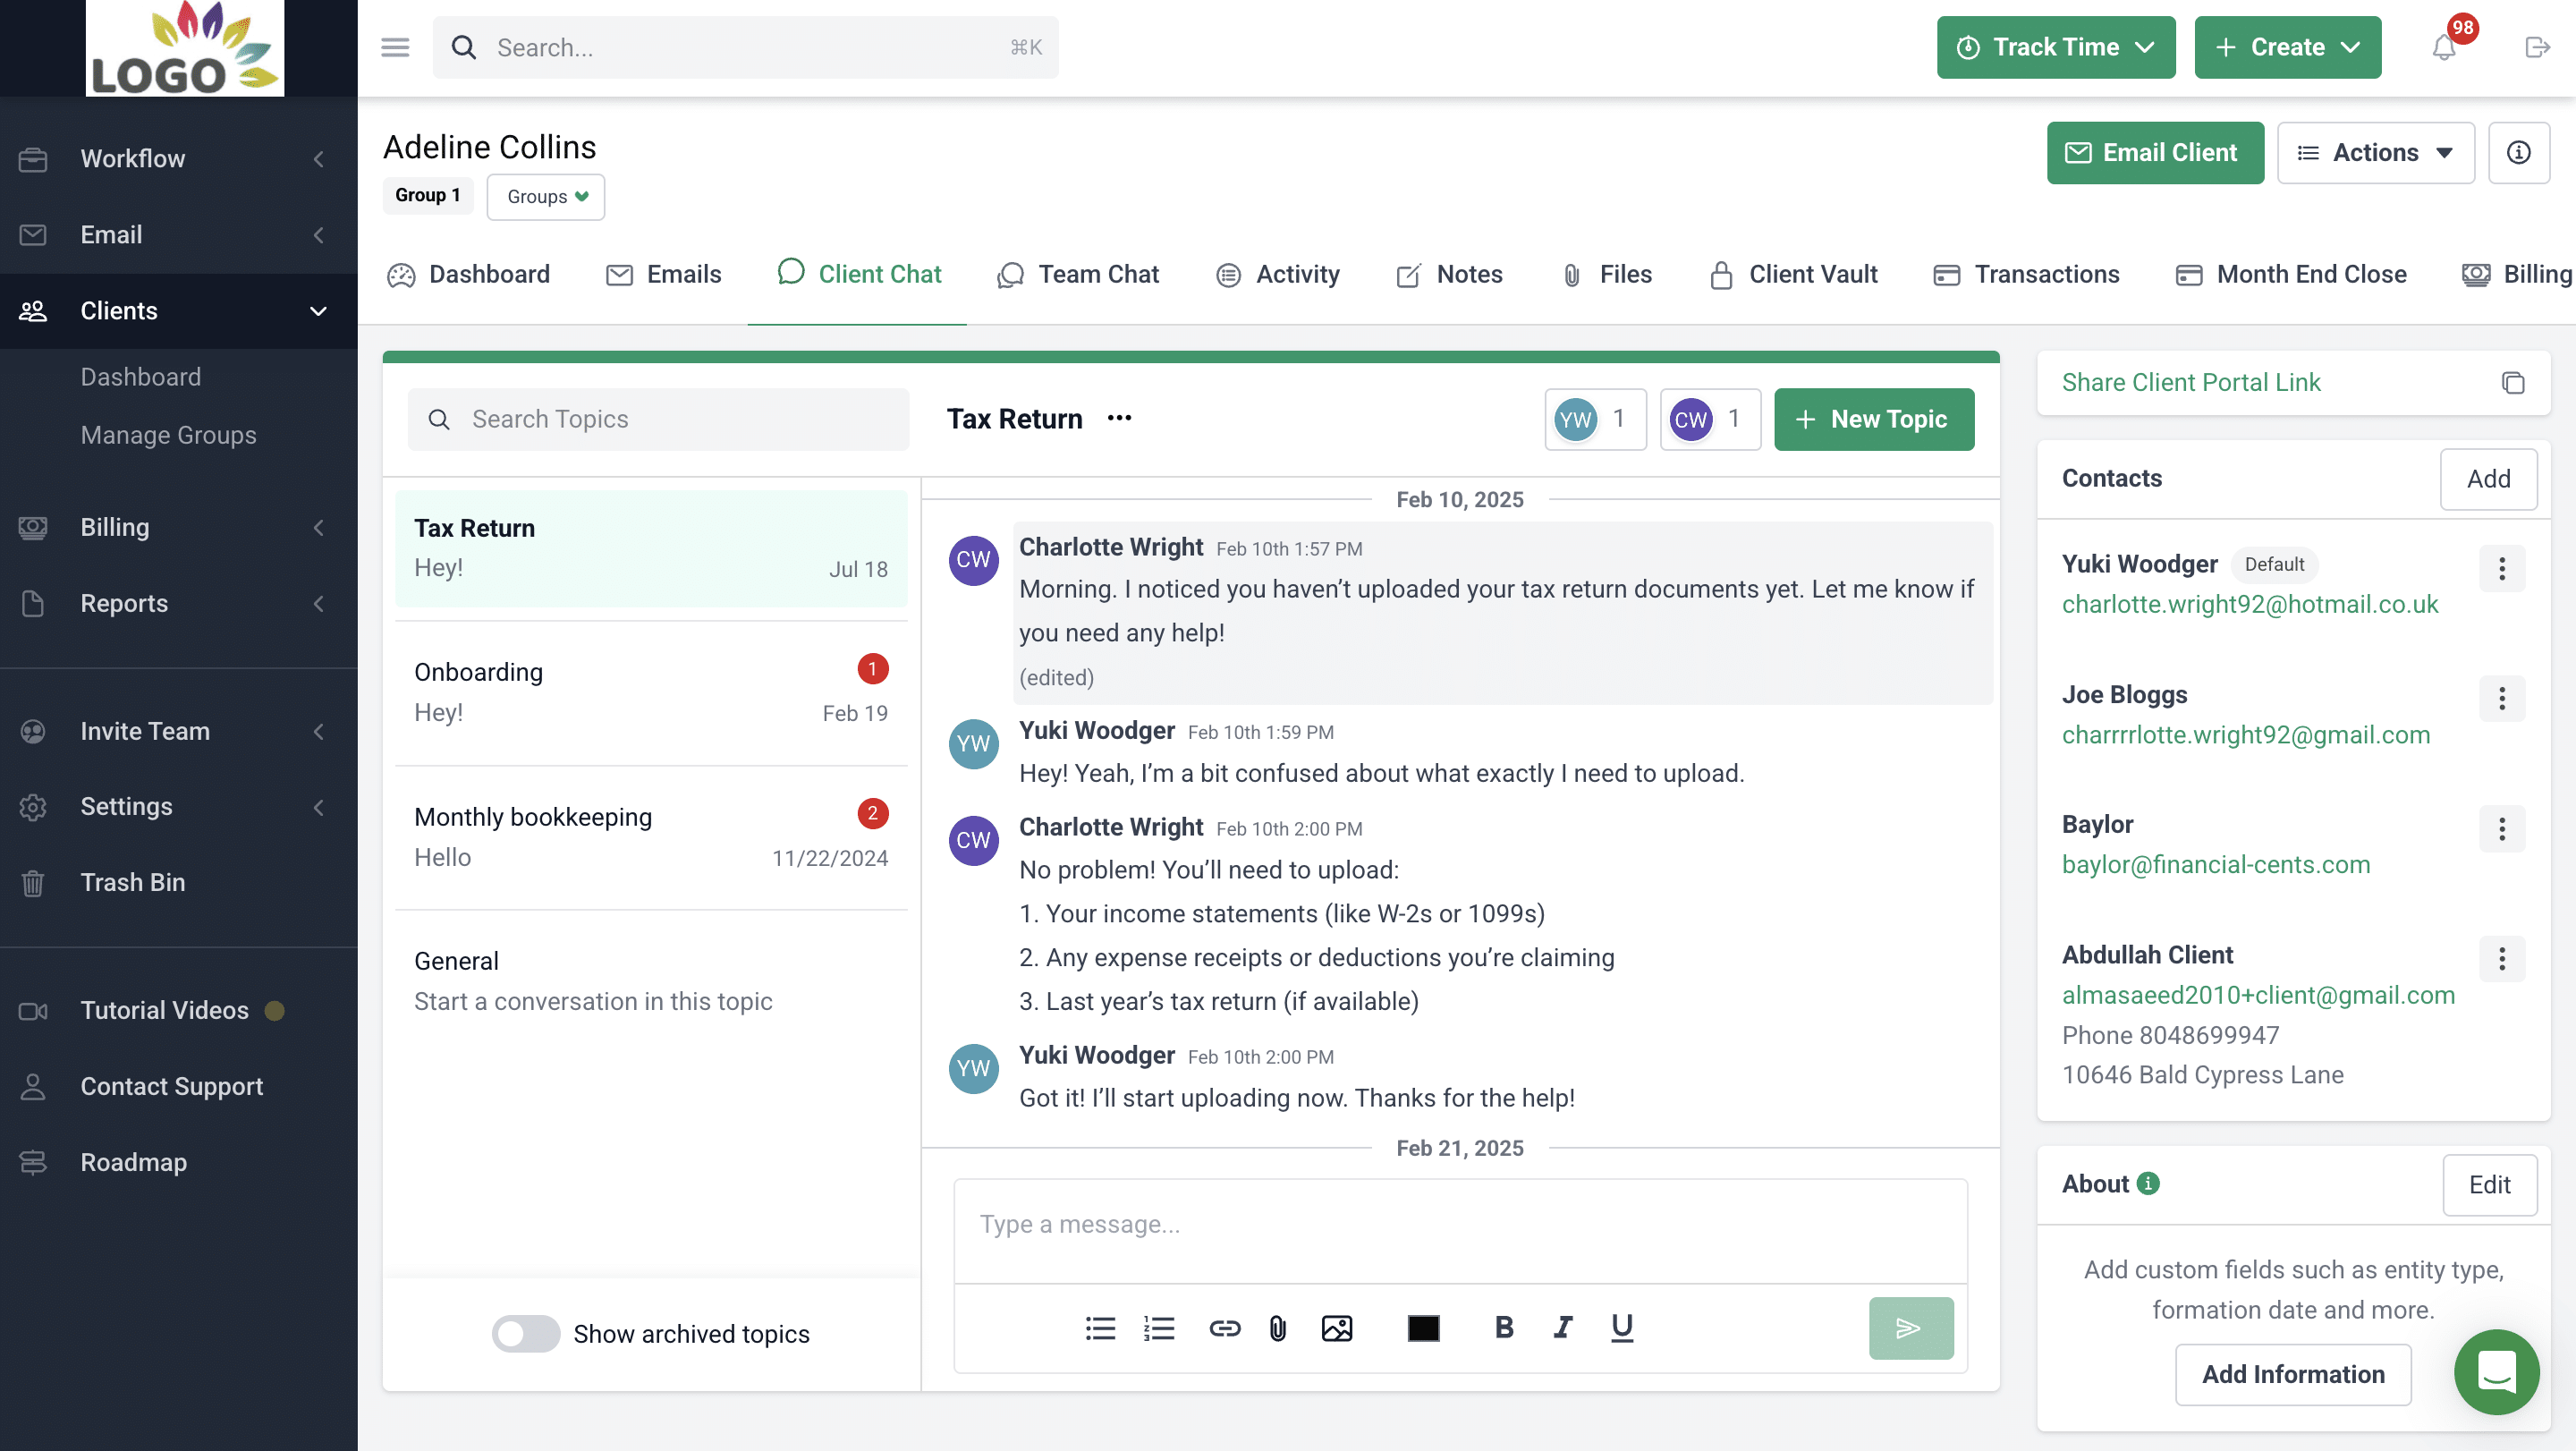Click the Email Client button
Screen dimensions: 2576x1451
pyautogui.click(x=2155, y=152)
